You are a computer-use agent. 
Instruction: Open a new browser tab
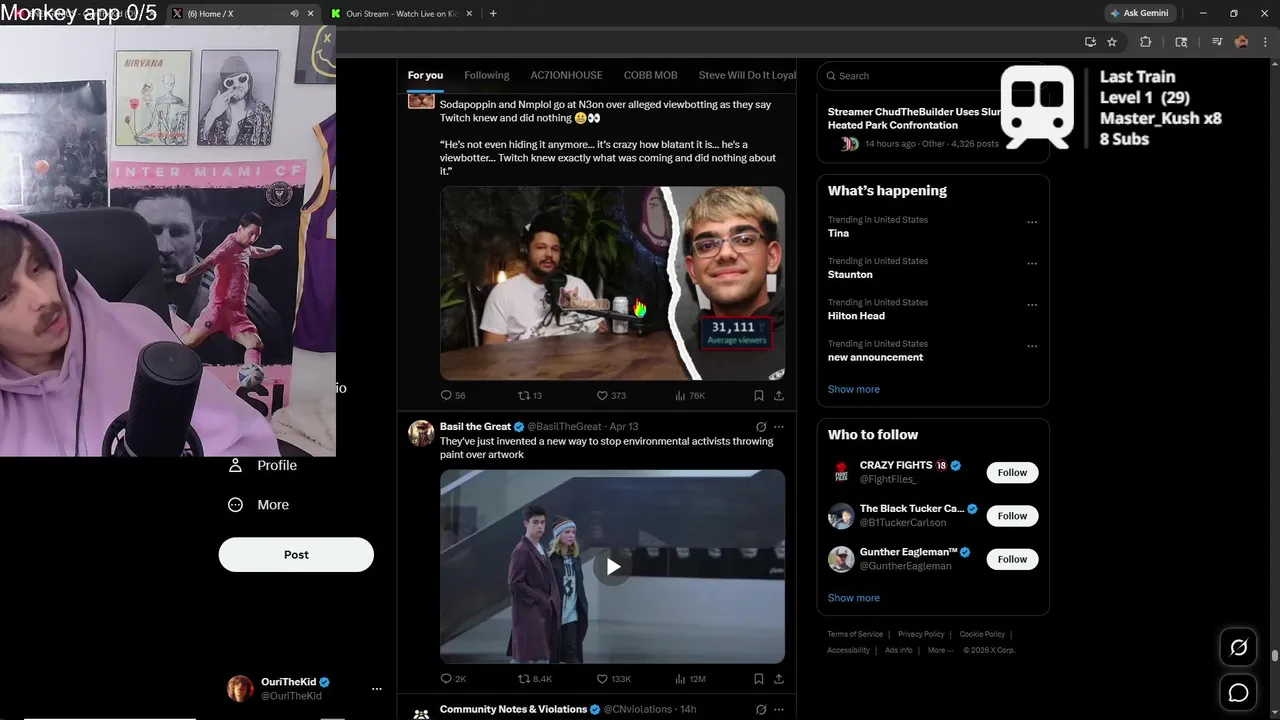coord(493,14)
